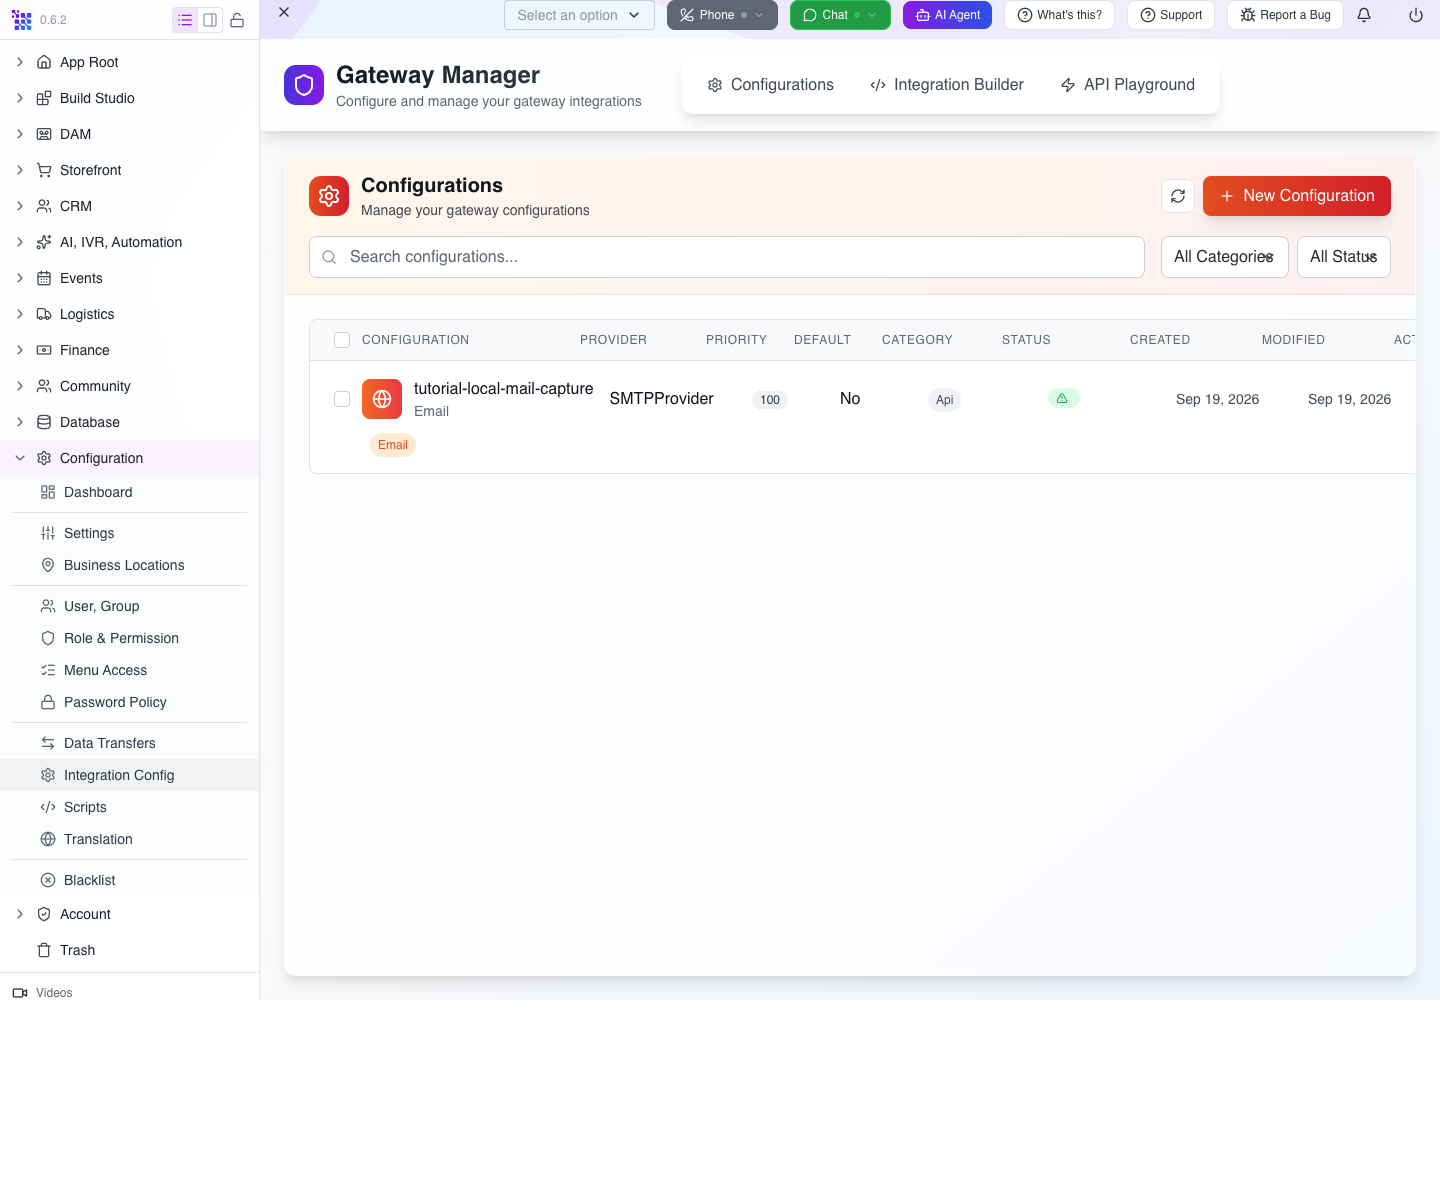Screen dimensions: 1440x1200
Task: Click the Videos camera icon in footer
Action: 20,993
